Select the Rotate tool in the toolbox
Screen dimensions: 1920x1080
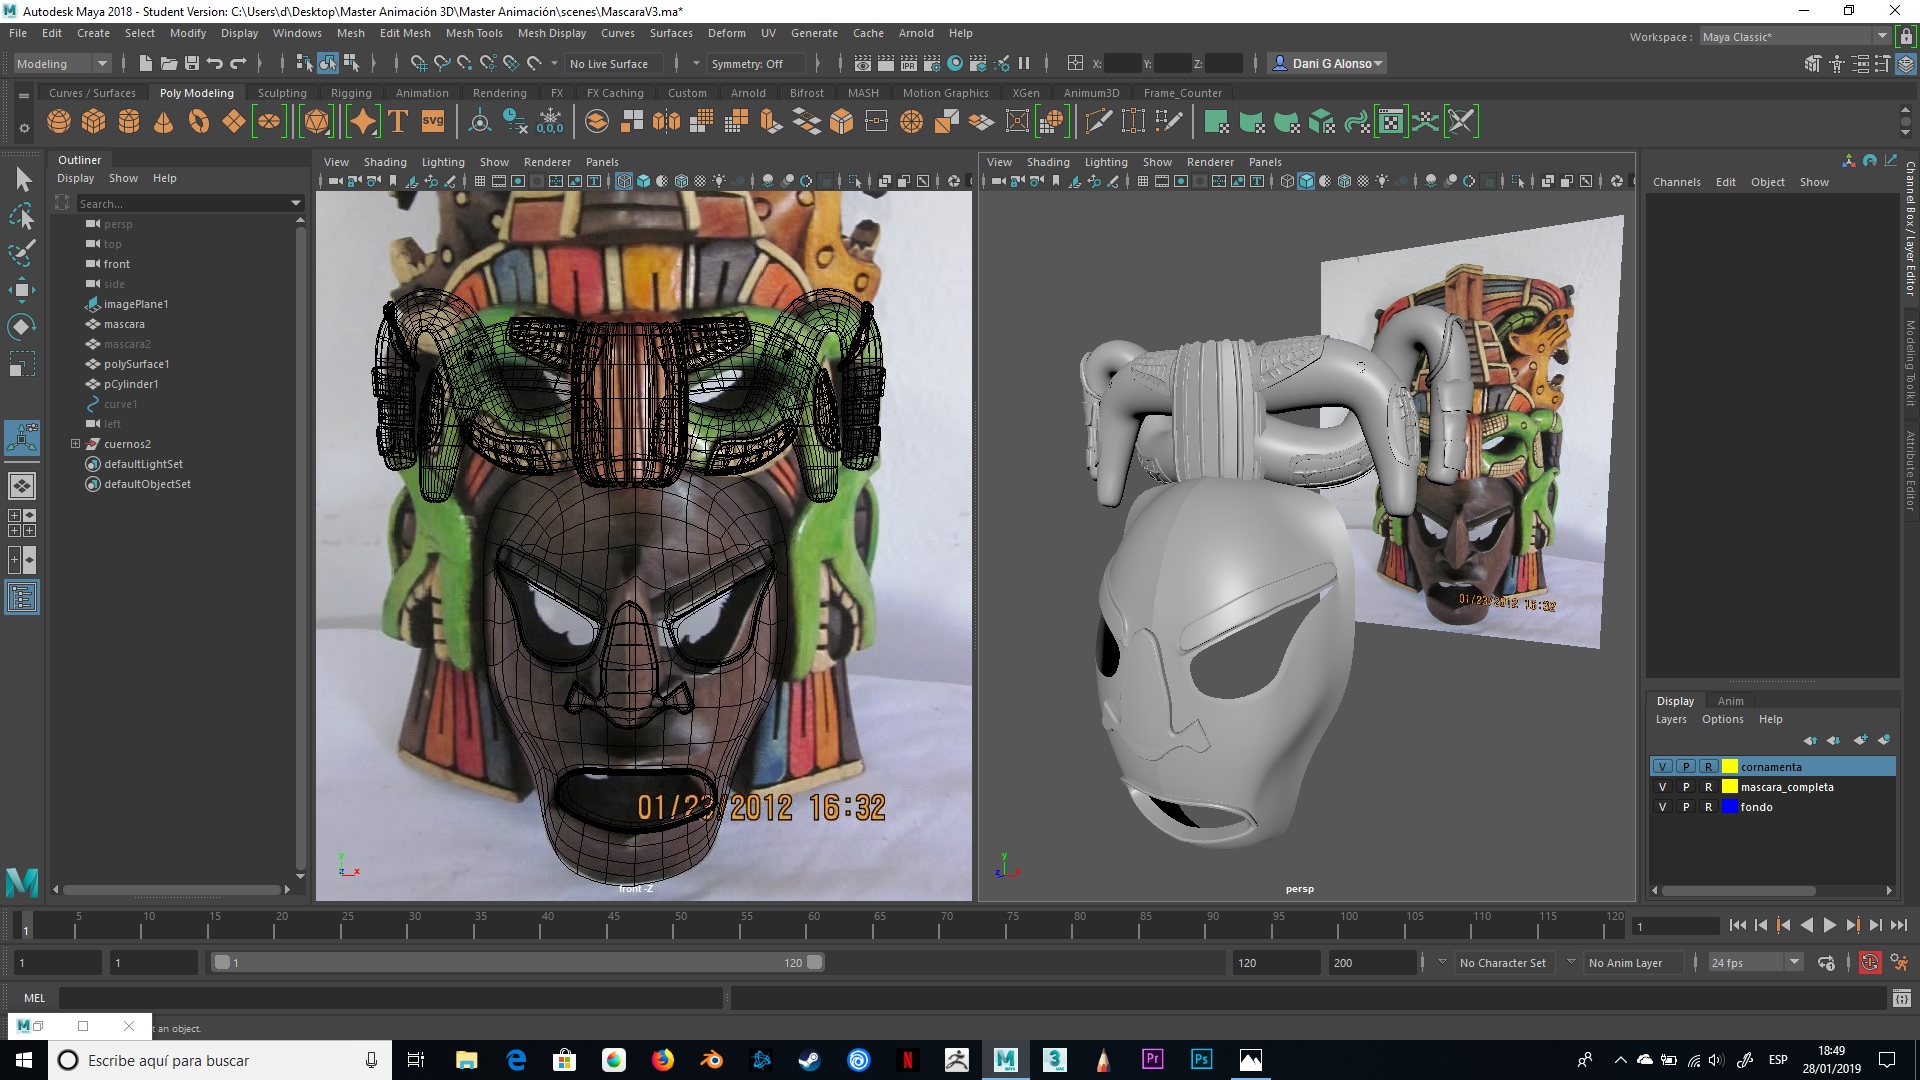[22, 327]
